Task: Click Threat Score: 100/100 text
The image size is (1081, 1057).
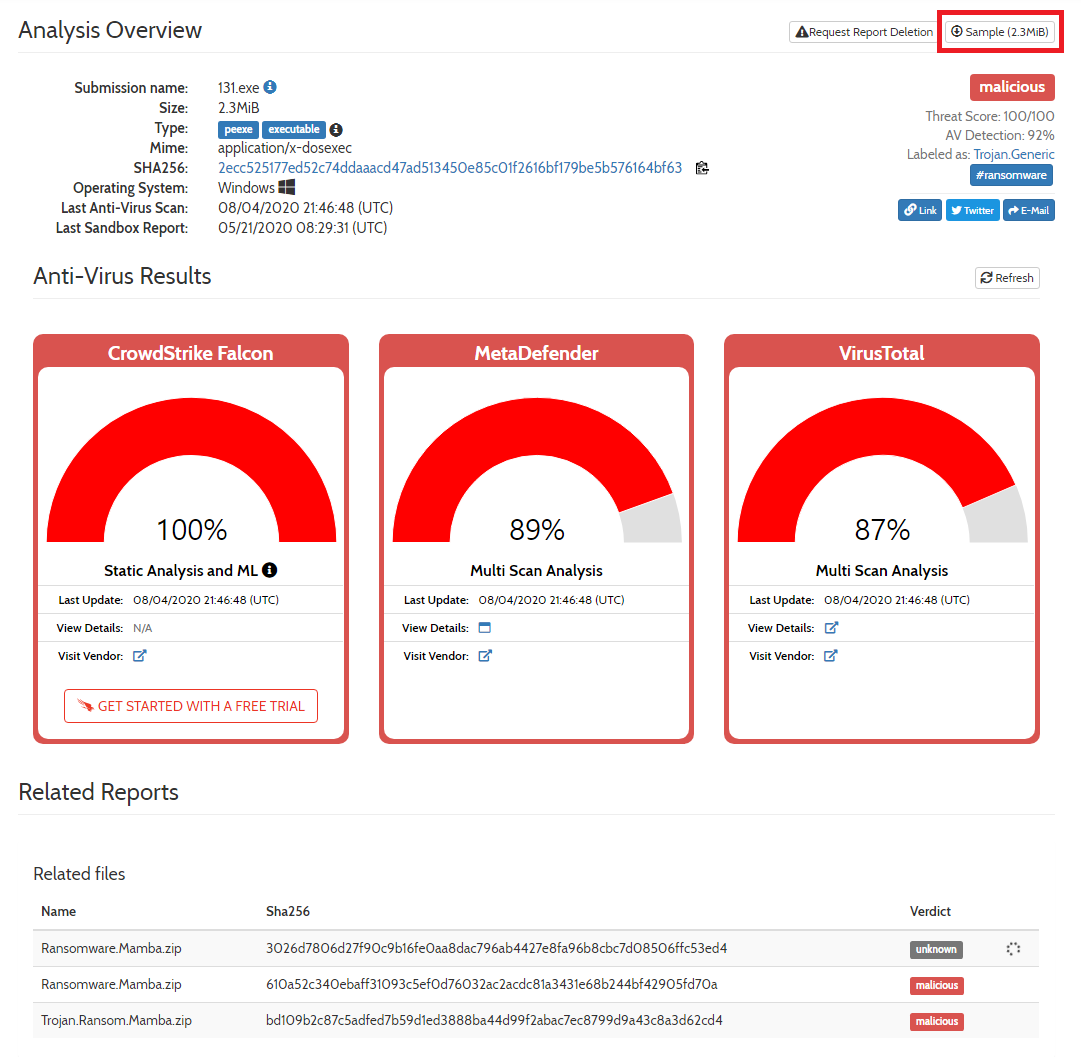Action: click(989, 117)
